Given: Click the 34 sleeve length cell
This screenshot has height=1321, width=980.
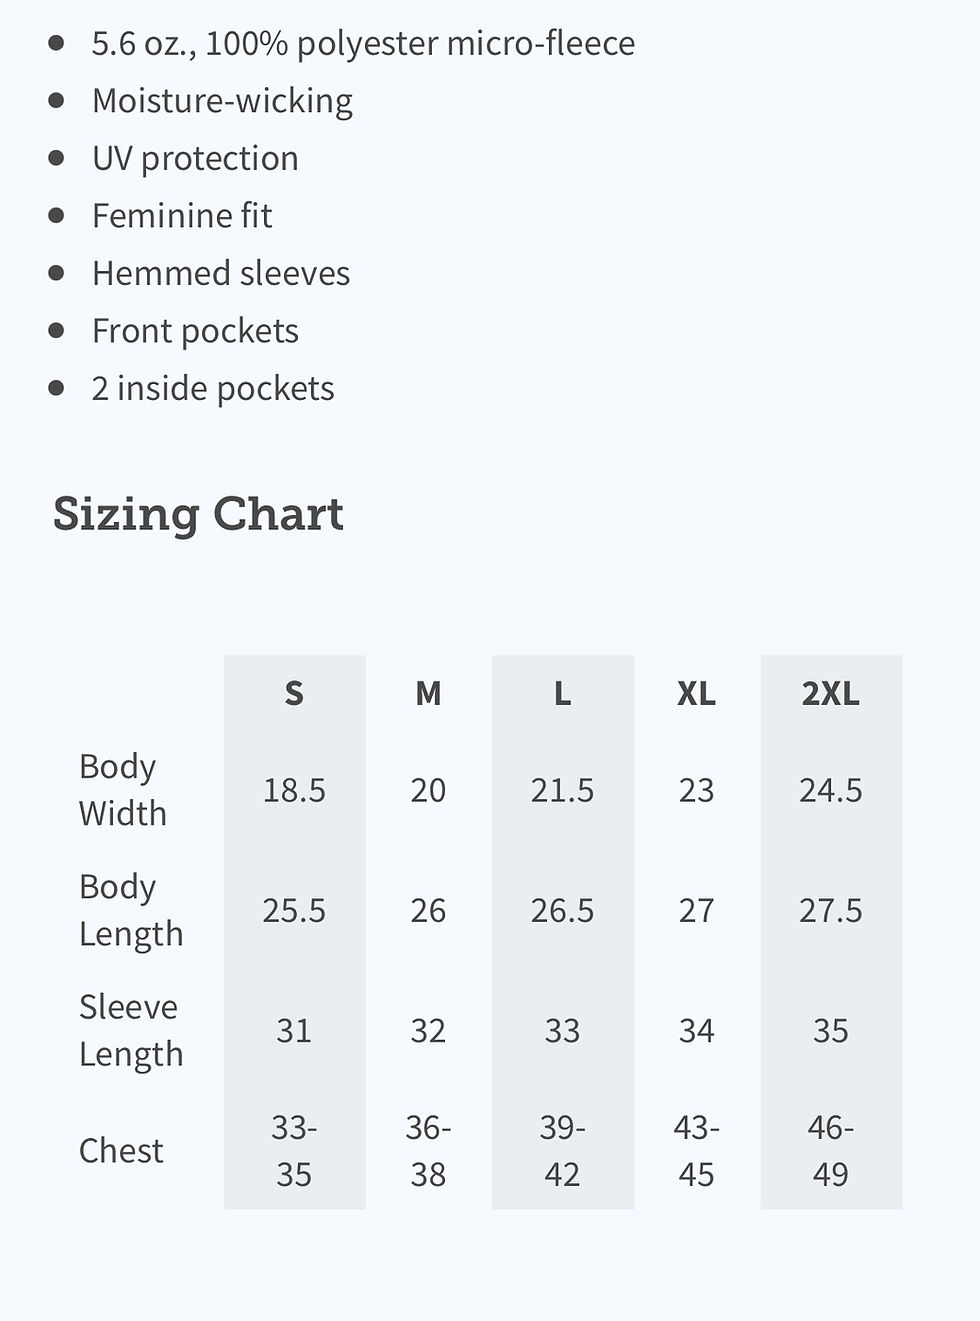Looking at the screenshot, I should point(696,1030).
